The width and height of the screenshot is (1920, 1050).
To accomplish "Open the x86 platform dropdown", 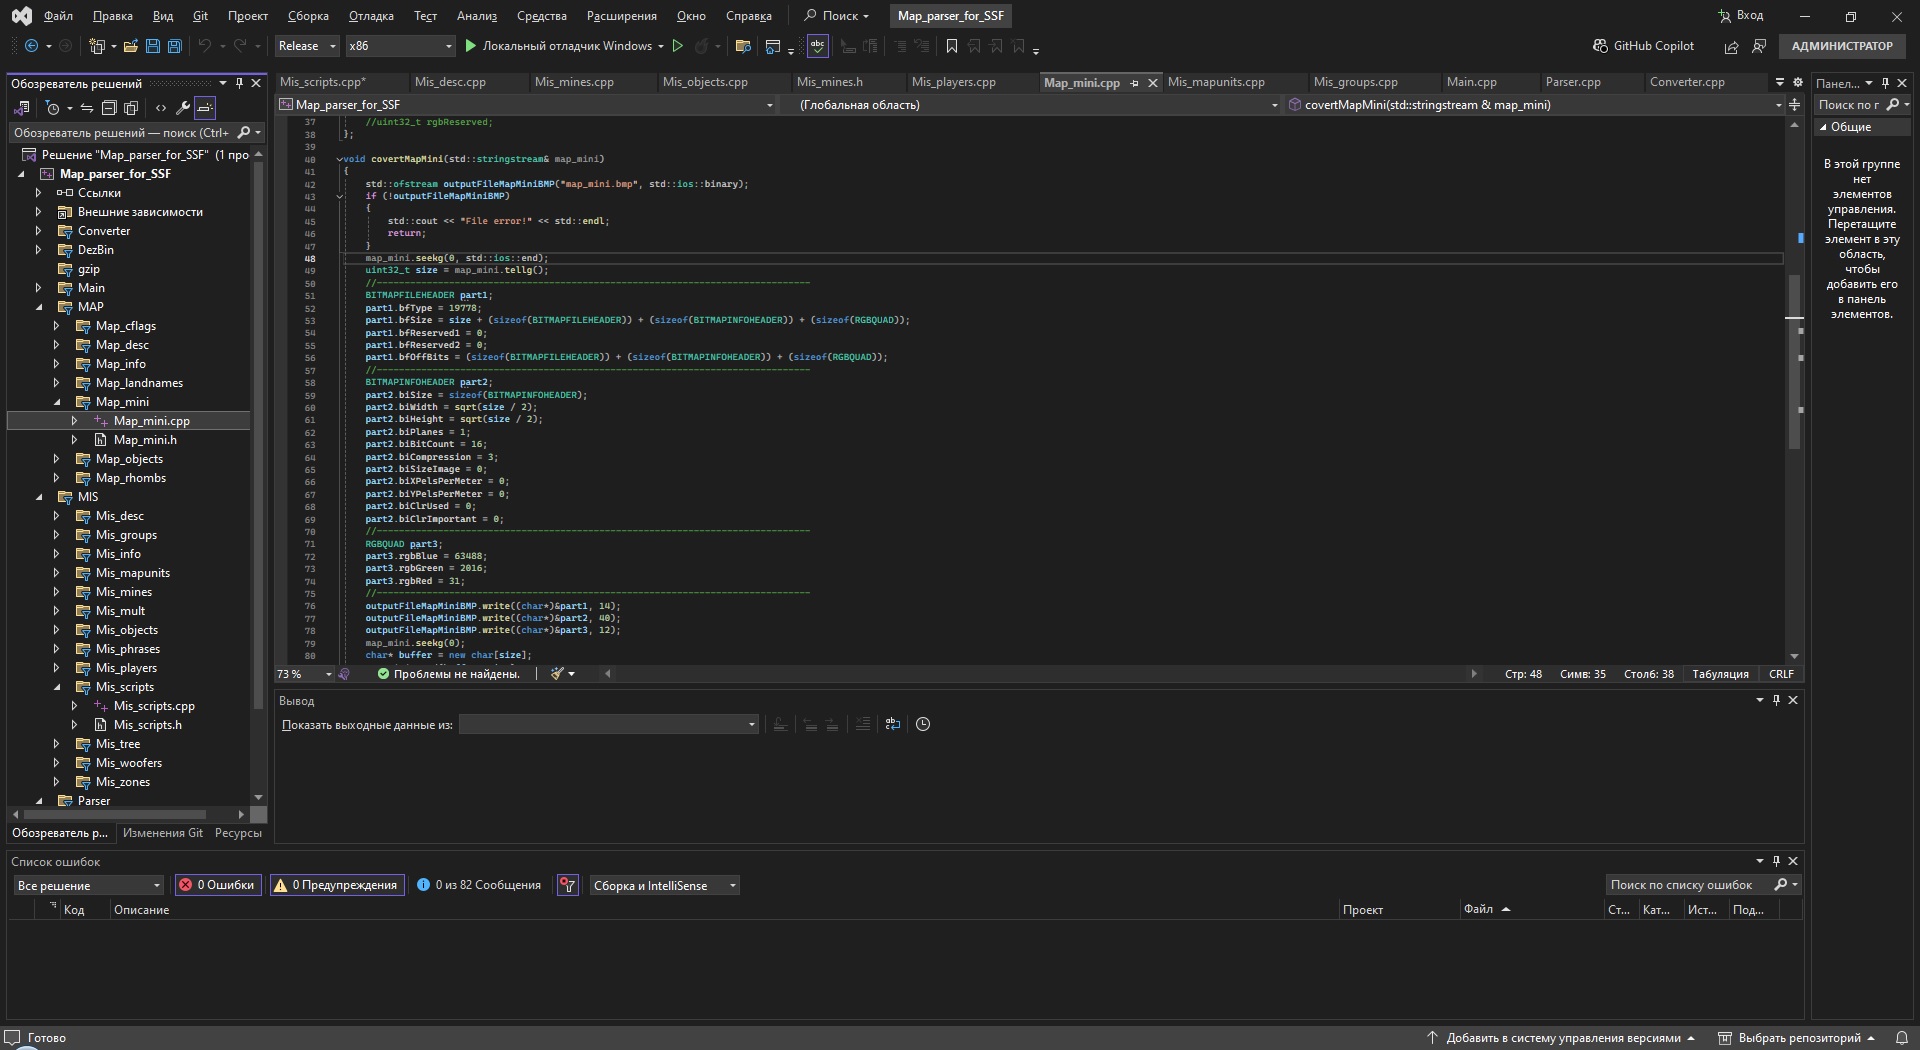I will pos(400,46).
